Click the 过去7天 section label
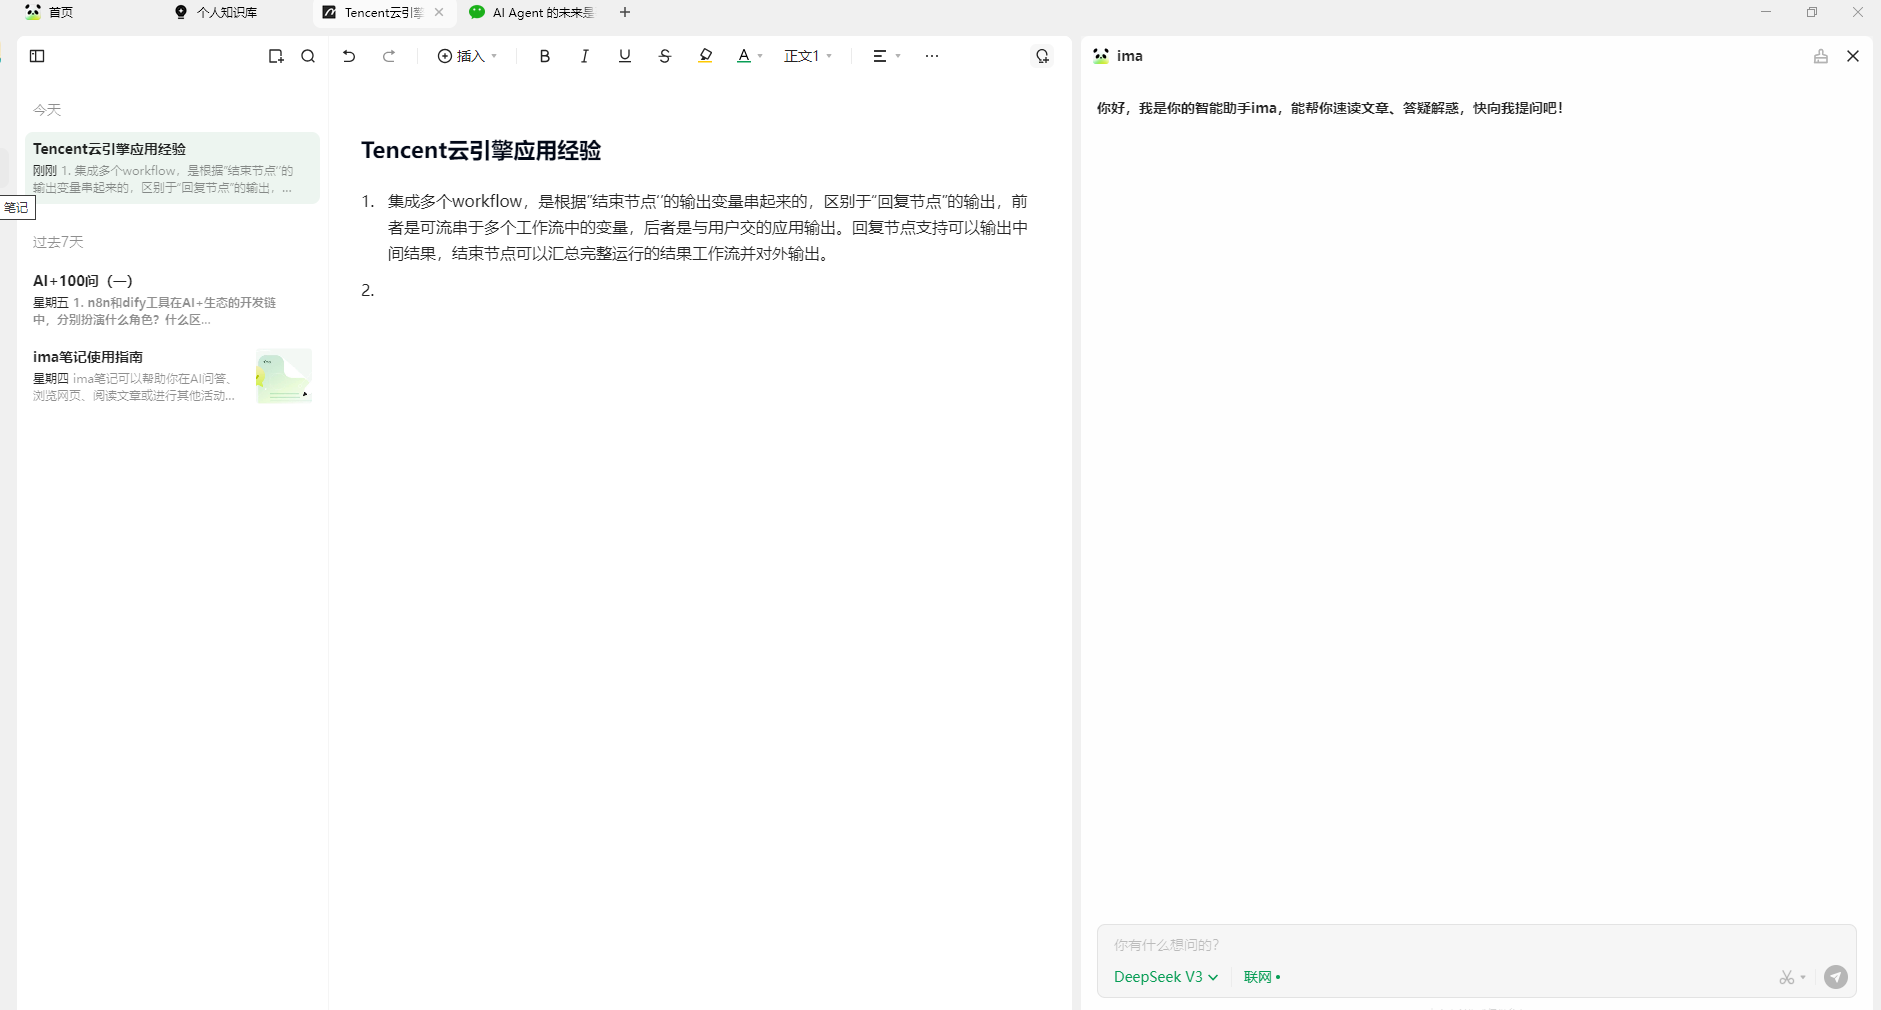The height and width of the screenshot is (1010, 1881). click(x=58, y=242)
